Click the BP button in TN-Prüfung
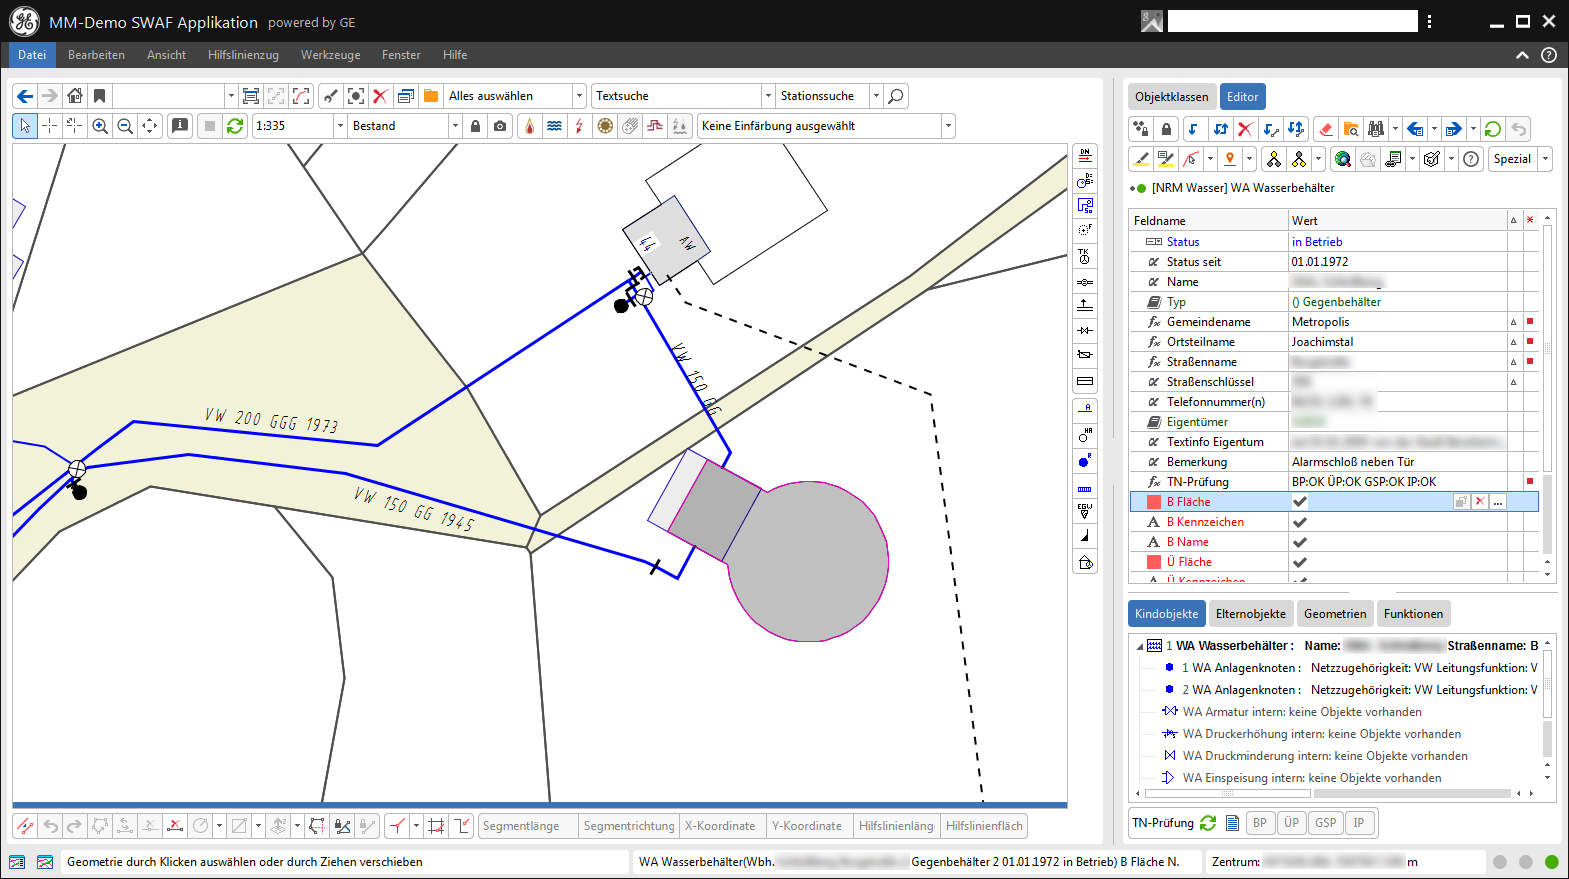1569x879 pixels. [x=1260, y=823]
